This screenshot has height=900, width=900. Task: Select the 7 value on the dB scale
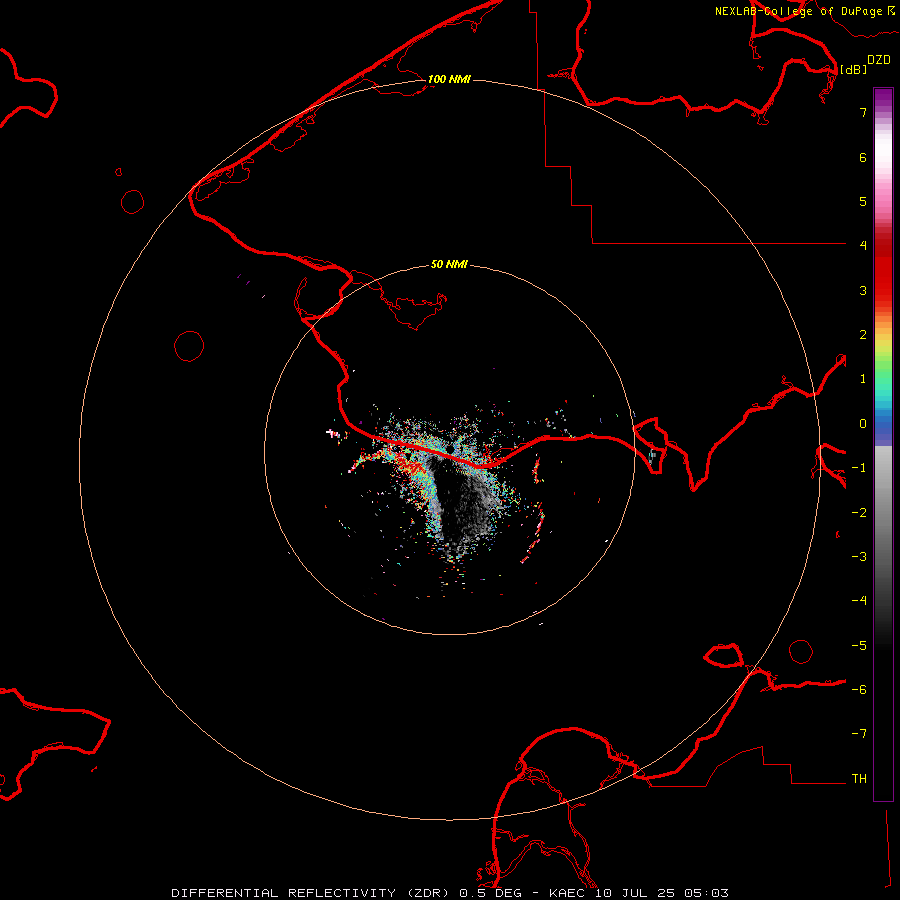tap(863, 112)
